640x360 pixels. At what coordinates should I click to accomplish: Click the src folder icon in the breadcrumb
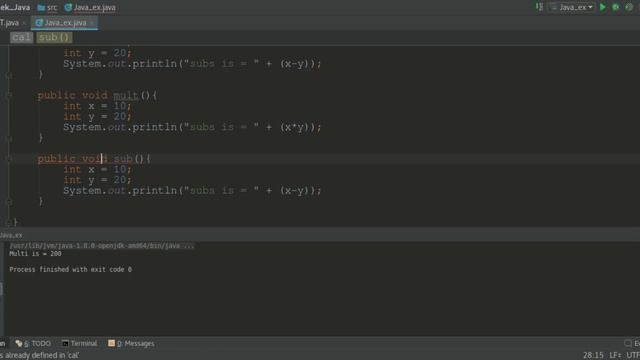click(41, 7)
